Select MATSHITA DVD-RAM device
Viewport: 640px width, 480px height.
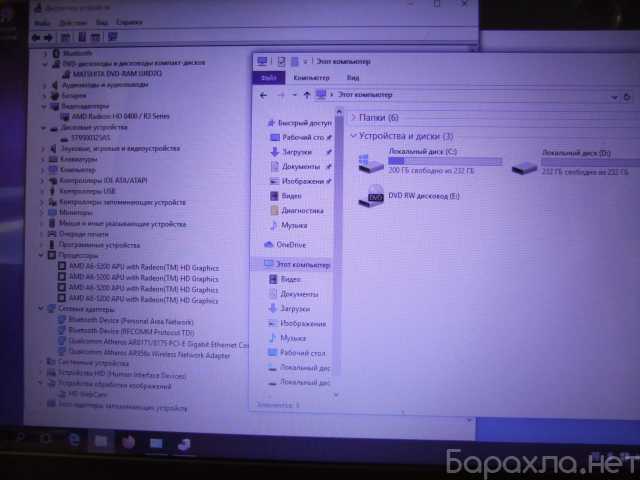pos(118,73)
